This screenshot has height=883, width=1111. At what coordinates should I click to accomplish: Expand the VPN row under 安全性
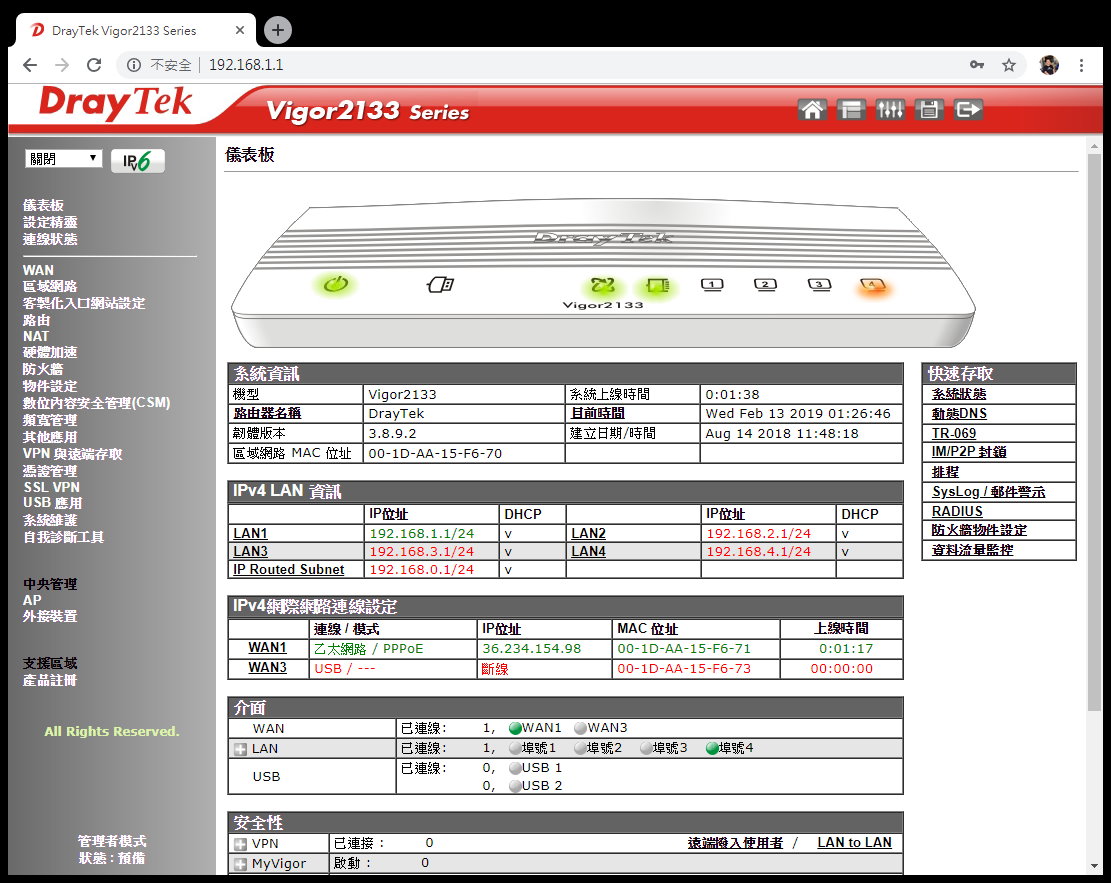241,844
